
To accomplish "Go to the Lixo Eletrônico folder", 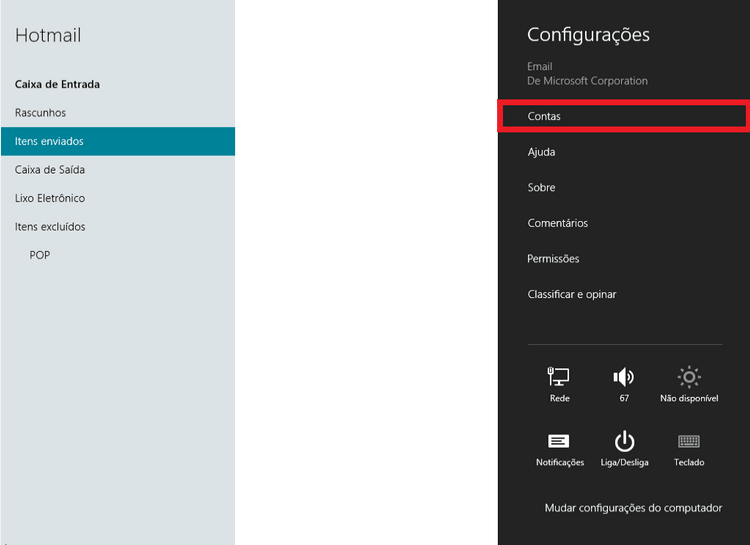I will [50, 198].
